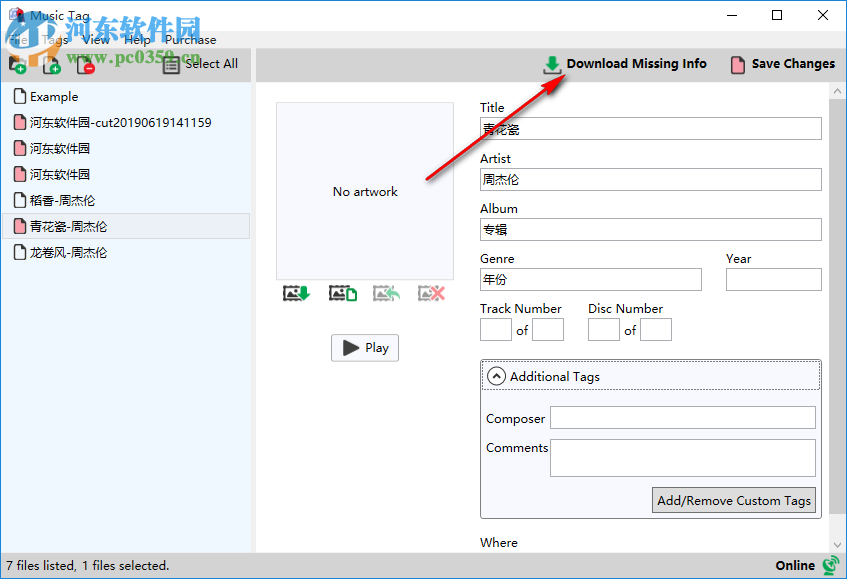The width and height of the screenshot is (847, 579).
Task: Click Add/Remove Custom Tags button
Action: pyautogui.click(x=734, y=500)
